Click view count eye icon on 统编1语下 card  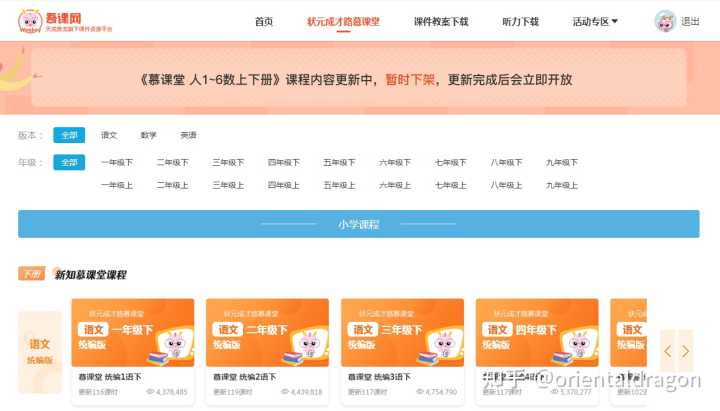[150, 392]
